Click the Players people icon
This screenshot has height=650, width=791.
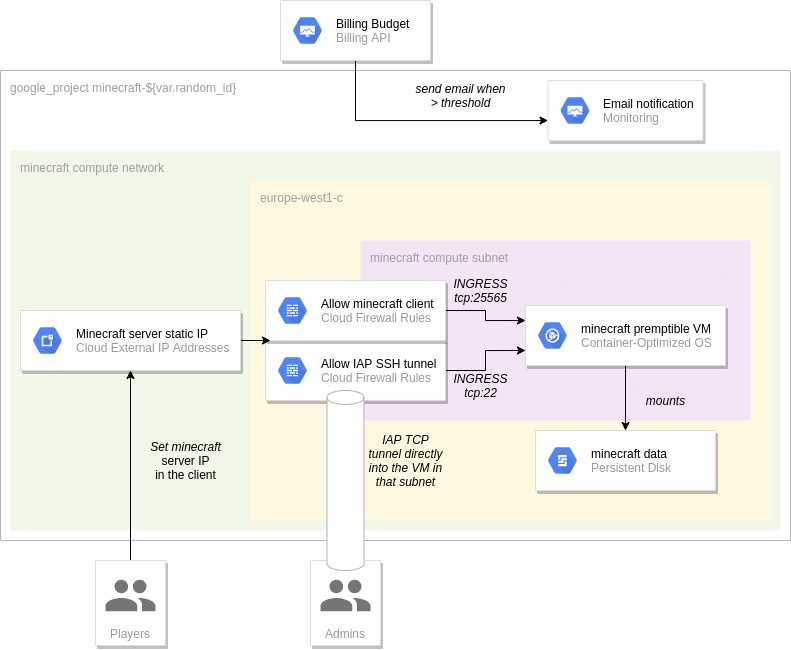point(131,595)
